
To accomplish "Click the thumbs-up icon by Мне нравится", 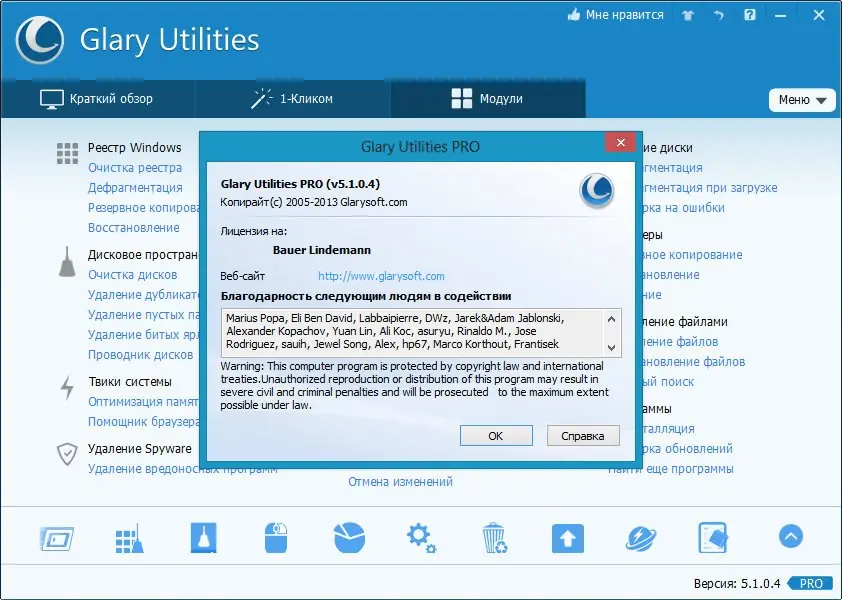I will point(574,15).
